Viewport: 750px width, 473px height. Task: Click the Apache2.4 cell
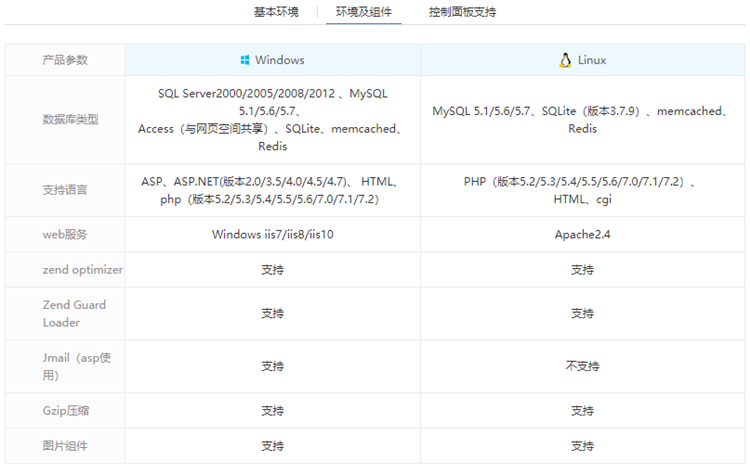coord(582,235)
